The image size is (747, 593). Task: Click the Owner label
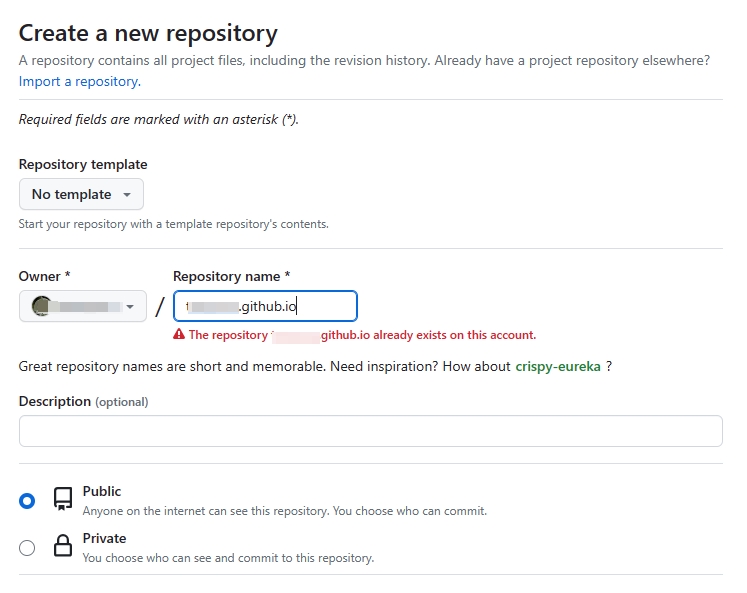coord(44,276)
